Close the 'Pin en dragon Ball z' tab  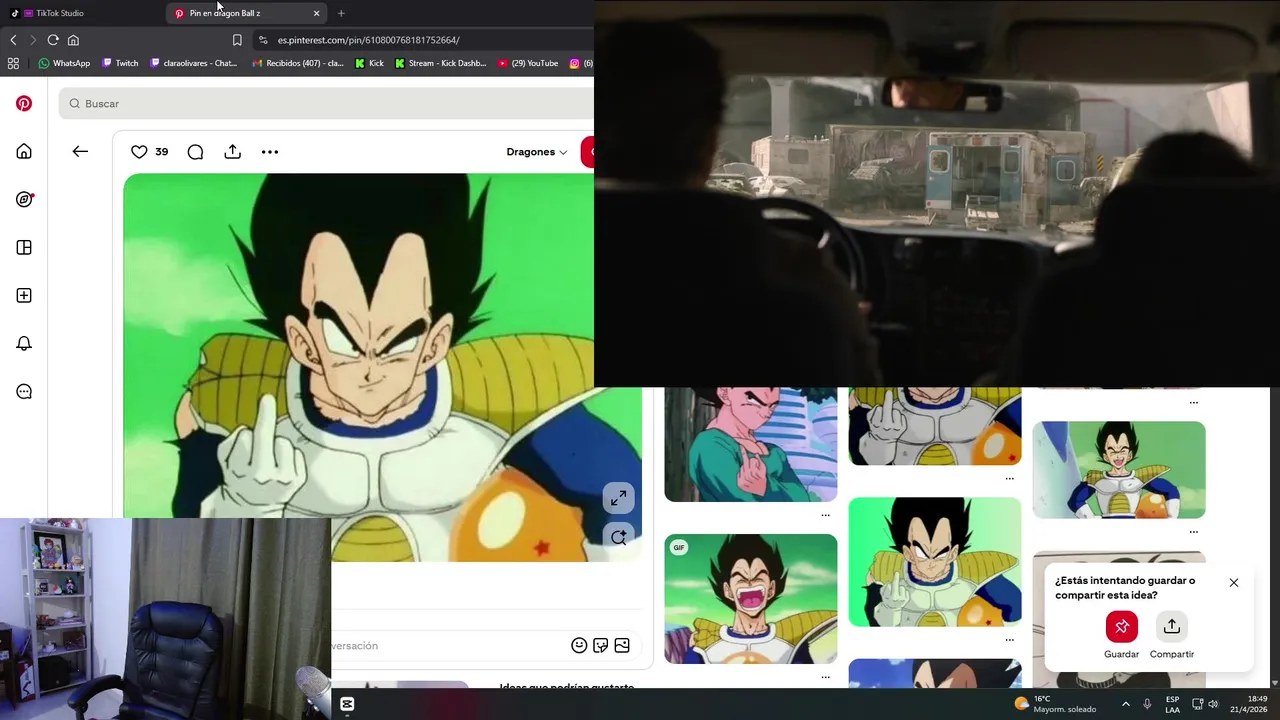click(x=317, y=13)
